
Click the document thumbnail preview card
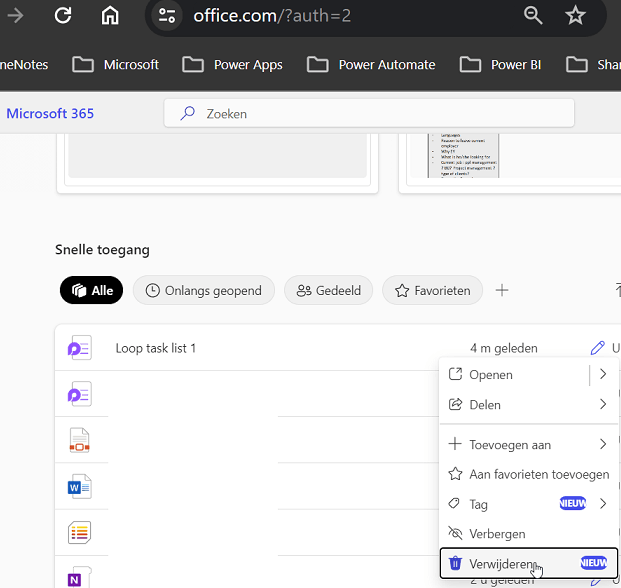click(x=511, y=164)
